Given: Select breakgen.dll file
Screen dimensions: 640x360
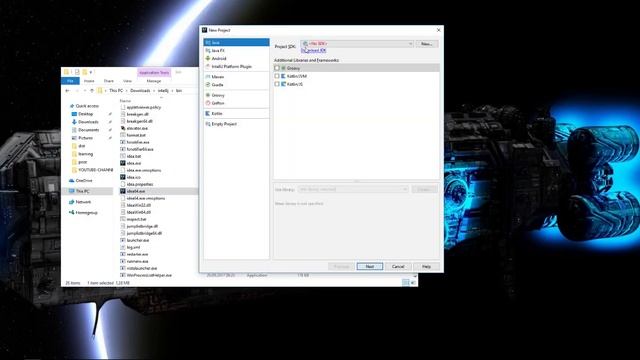Looking at the screenshot, I should point(137,114).
